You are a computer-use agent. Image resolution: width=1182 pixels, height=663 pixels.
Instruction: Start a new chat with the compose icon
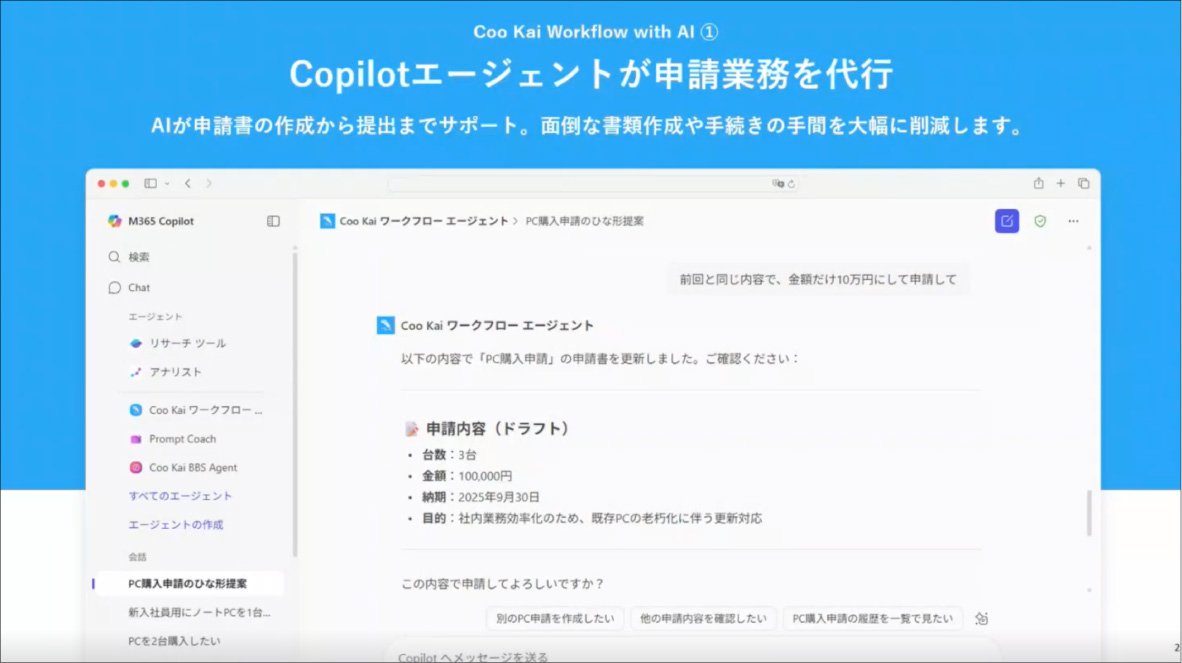1006,220
